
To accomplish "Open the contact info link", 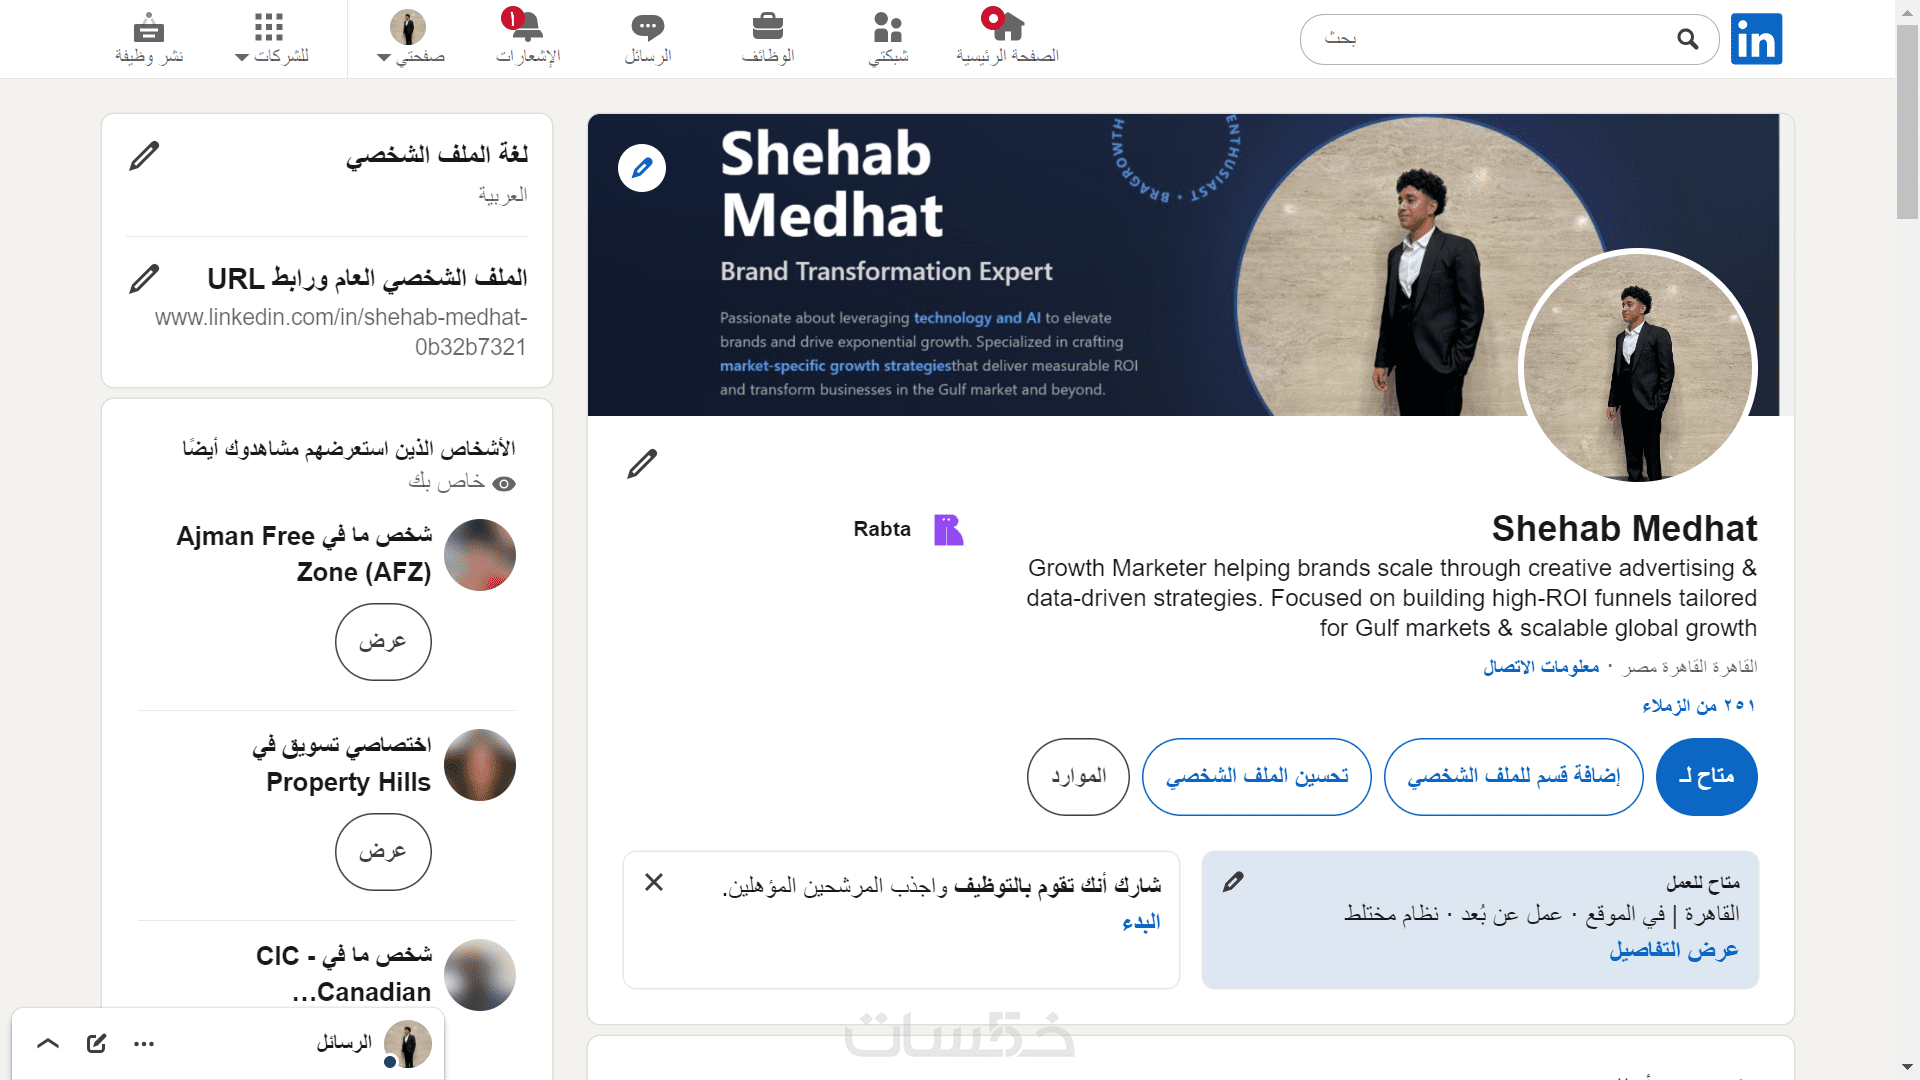I will [x=1541, y=667].
